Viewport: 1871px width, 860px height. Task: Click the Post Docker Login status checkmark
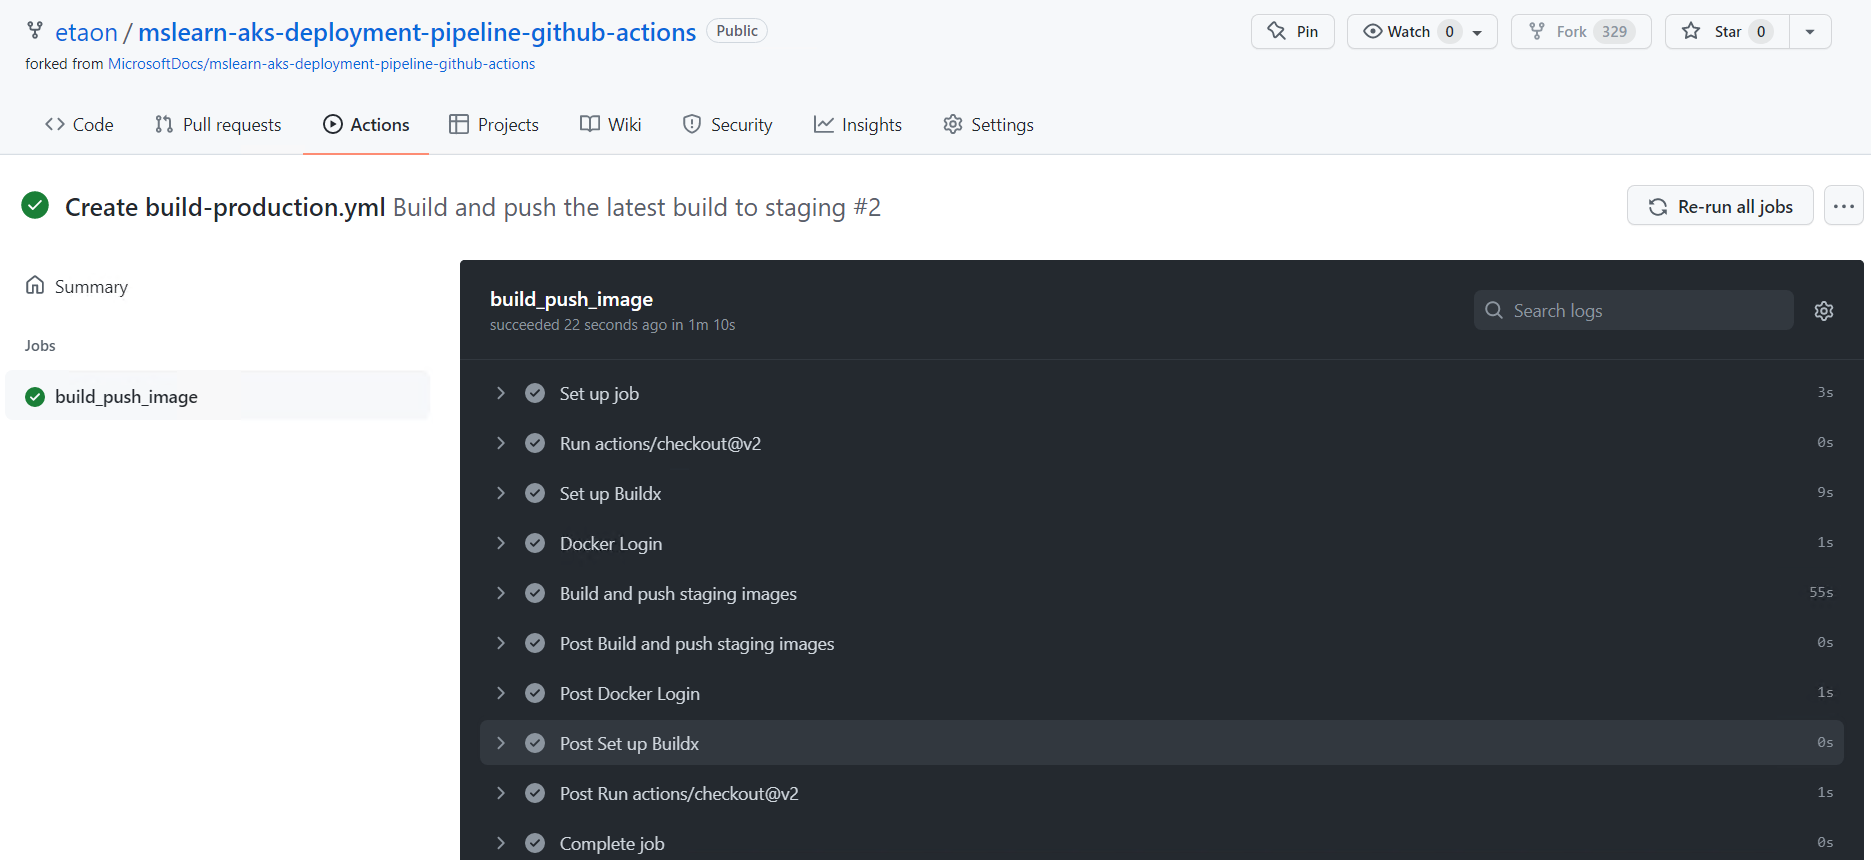535,693
